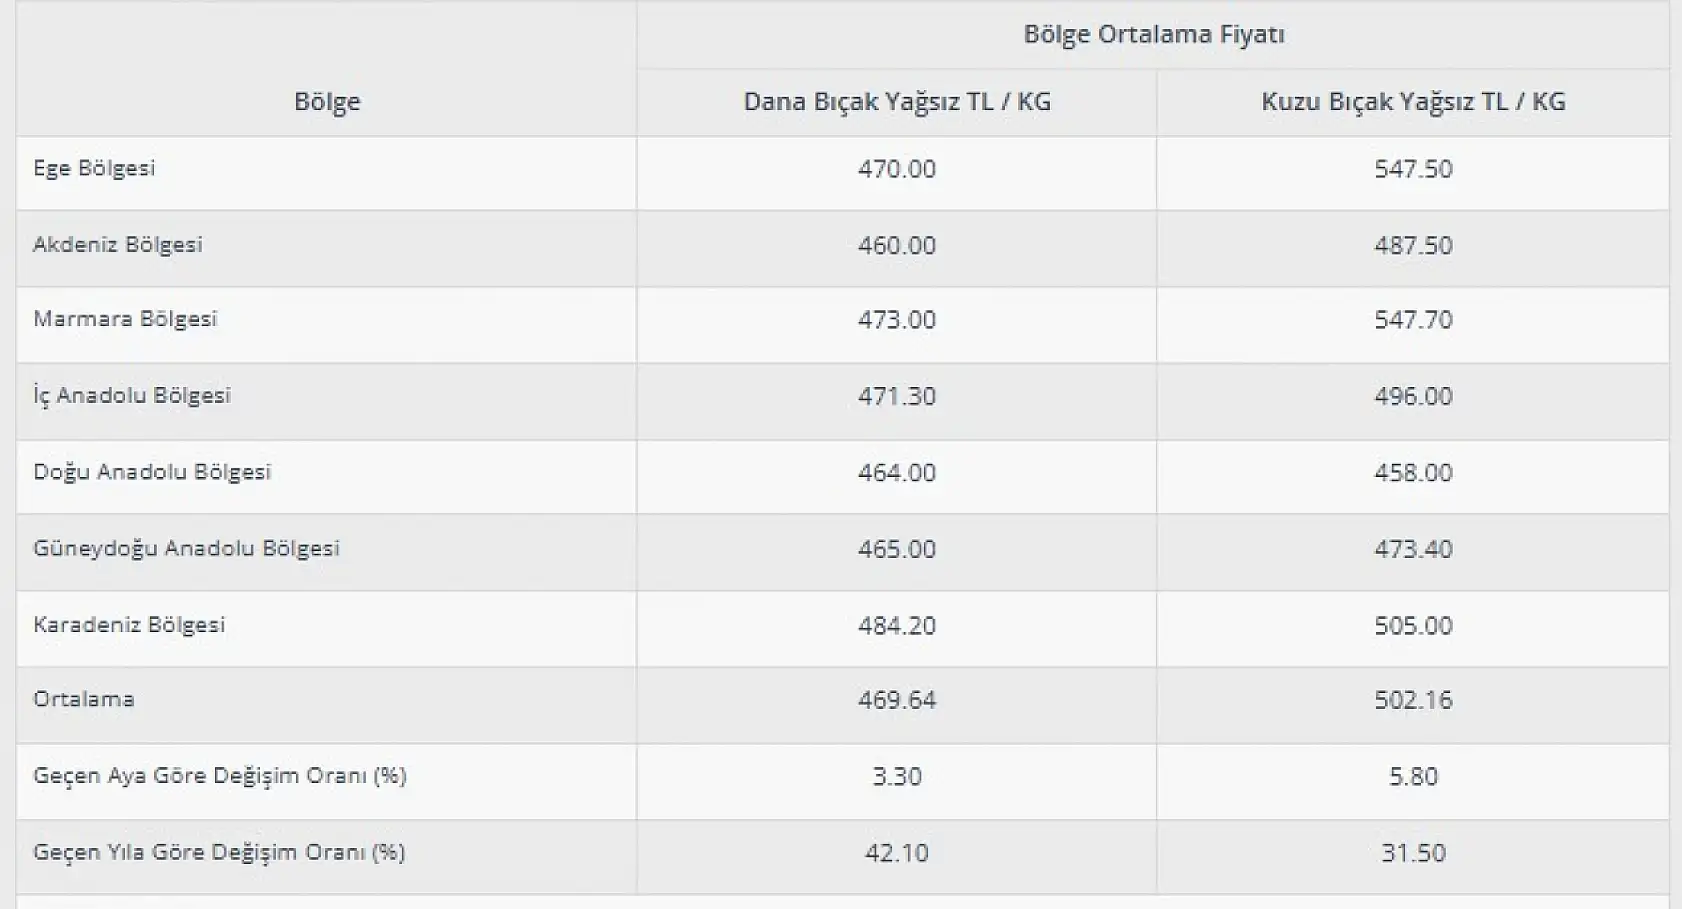Click Geçen Yıla Göre Değişim Oranı label
Screen dimensions: 1682x909
pyautogui.click(x=219, y=853)
